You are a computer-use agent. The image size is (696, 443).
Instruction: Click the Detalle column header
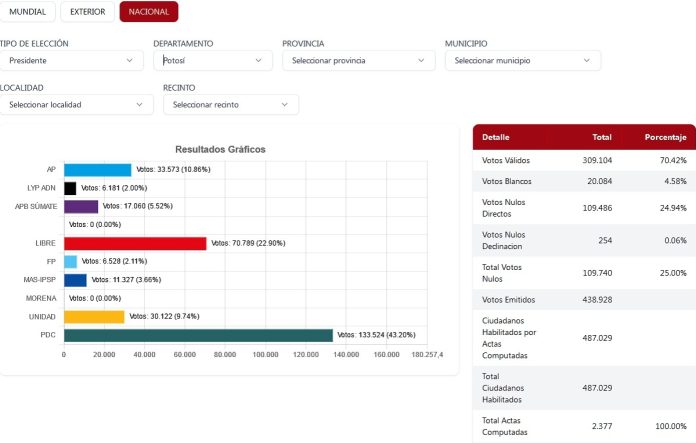click(x=496, y=137)
